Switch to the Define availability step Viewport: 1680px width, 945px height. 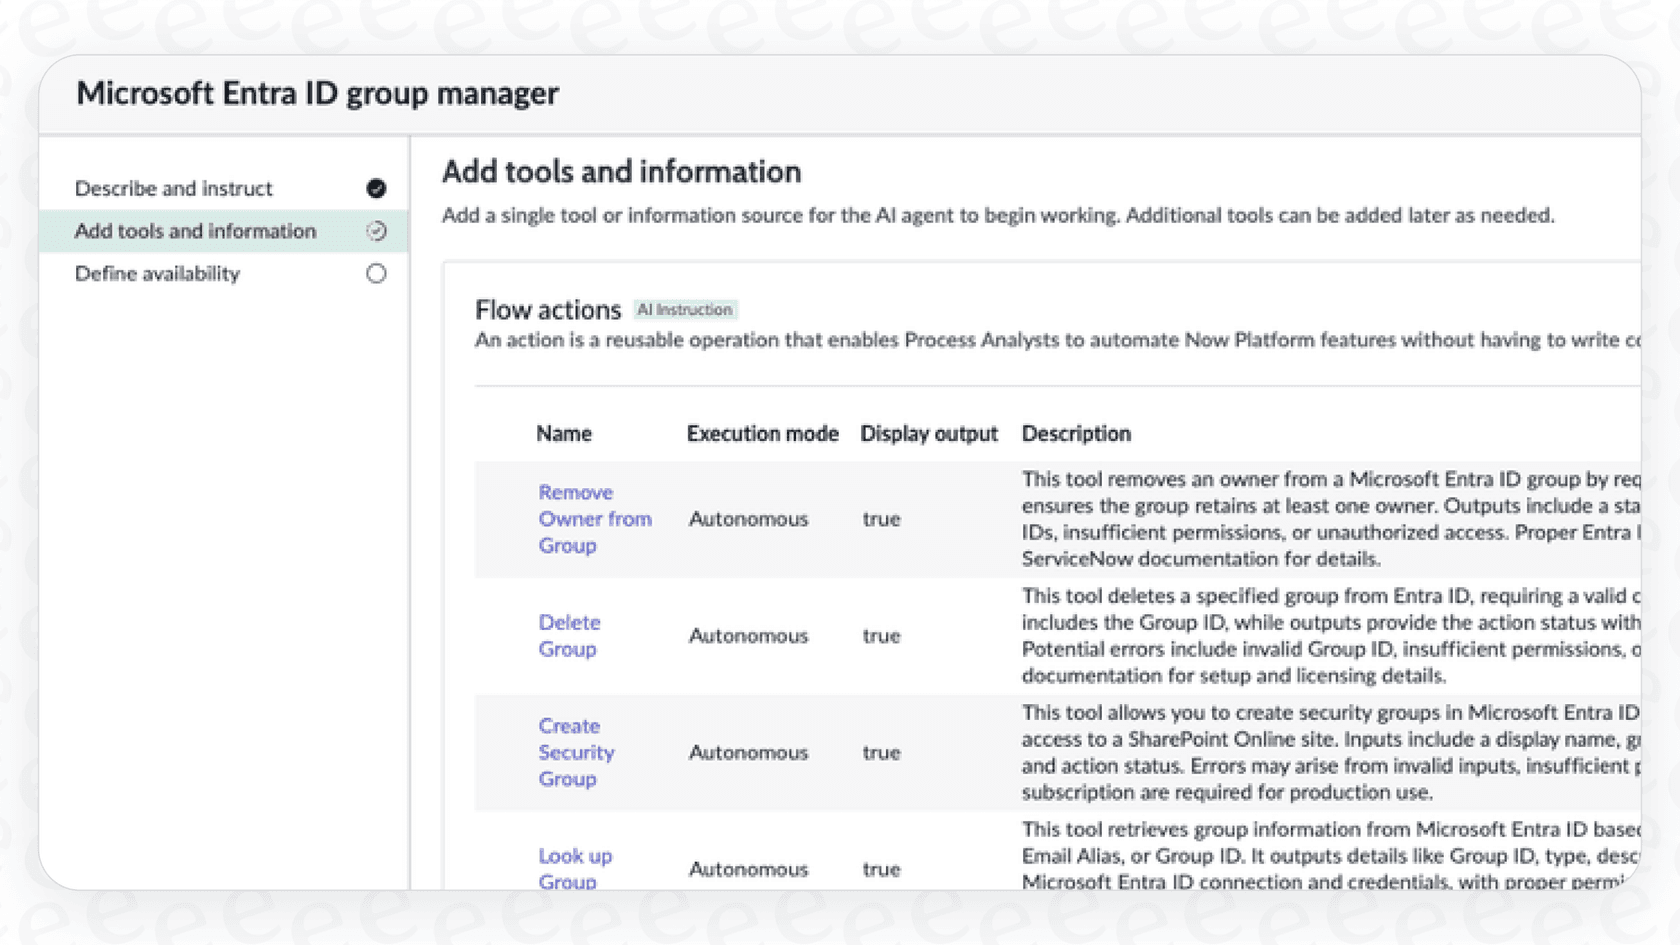tap(157, 273)
